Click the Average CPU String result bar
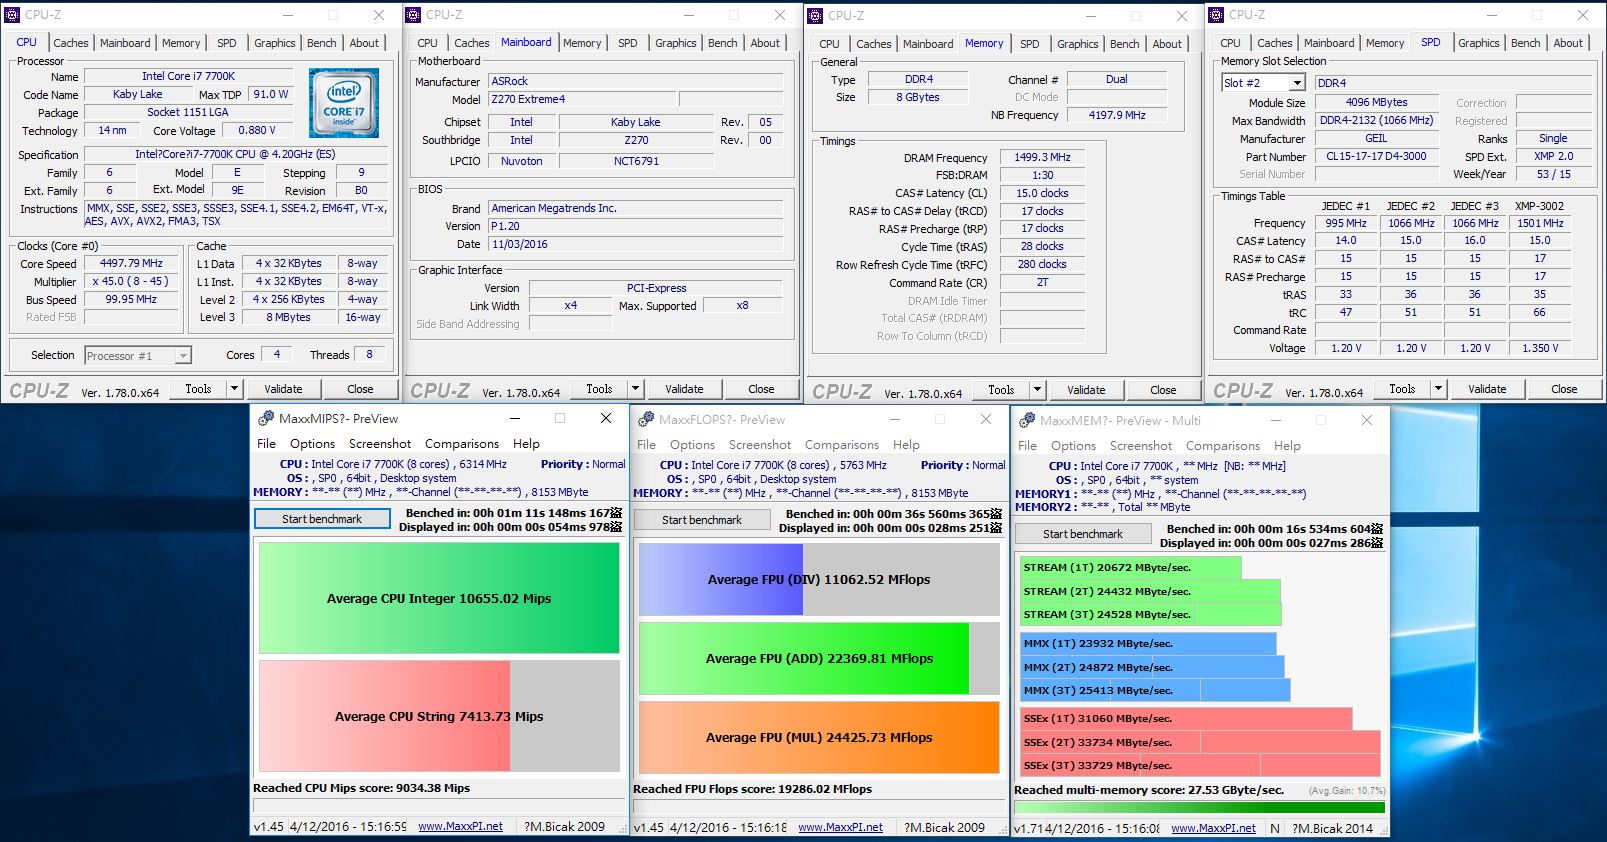This screenshot has width=1607, height=842. click(x=439, y=716)
